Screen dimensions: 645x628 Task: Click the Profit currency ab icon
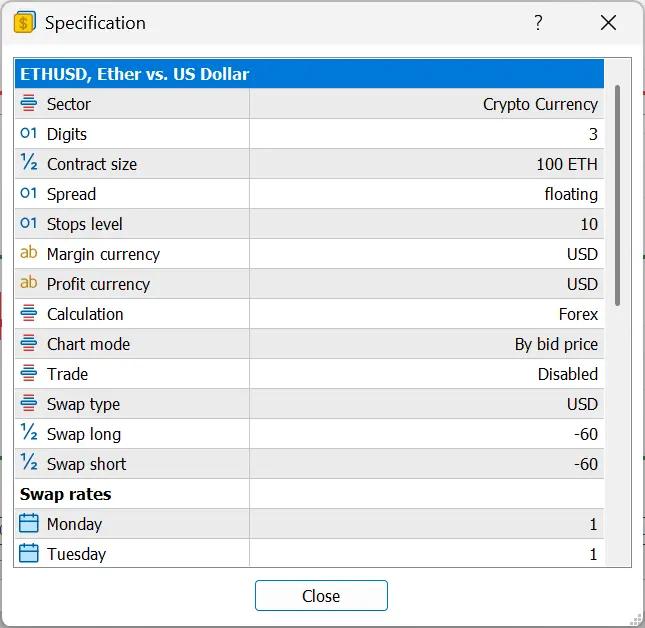click(x=29, y=283)
